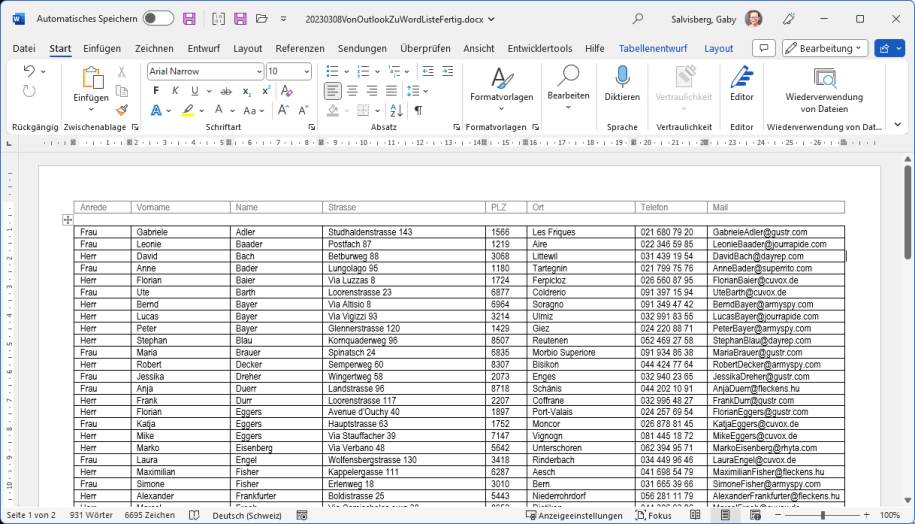
Task: Switch to the Tabellenentwurf tab
Action: pos(654,48)
